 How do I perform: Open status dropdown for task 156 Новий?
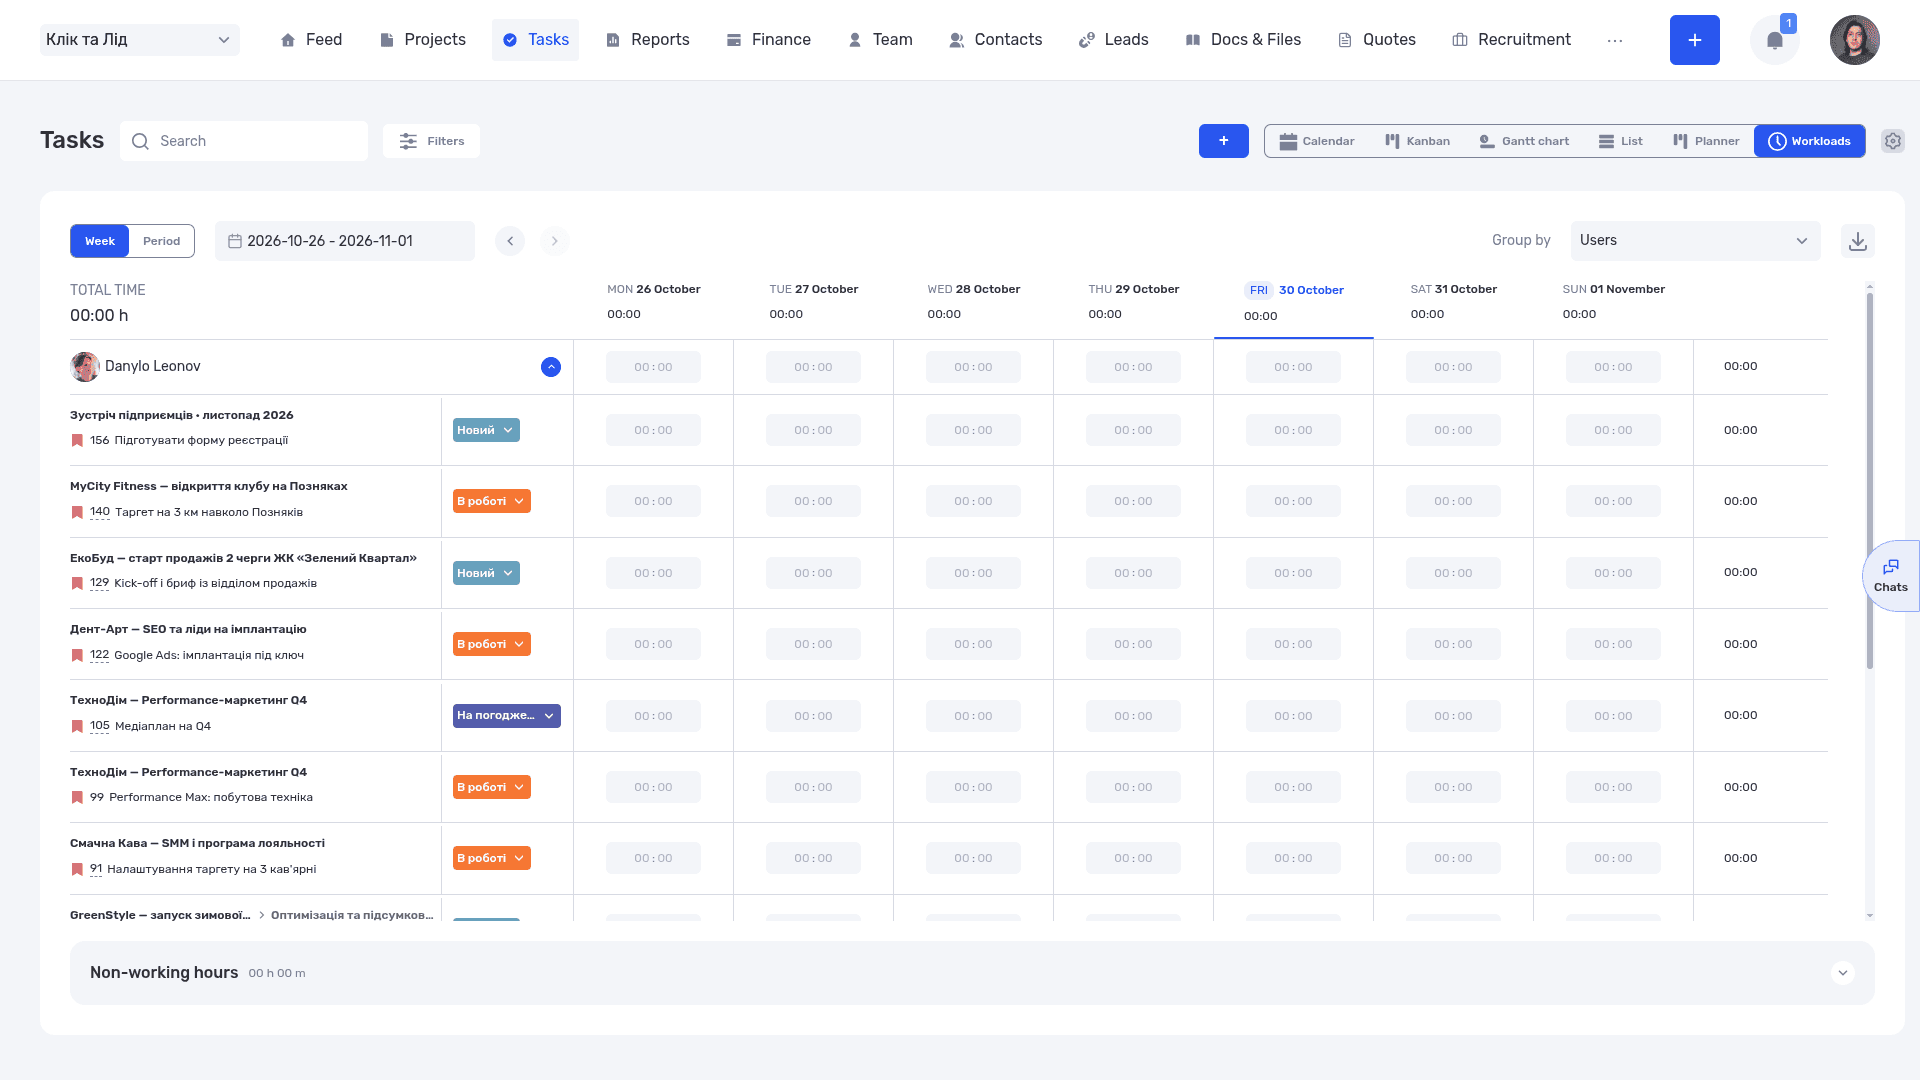click(x=486, y=430)
